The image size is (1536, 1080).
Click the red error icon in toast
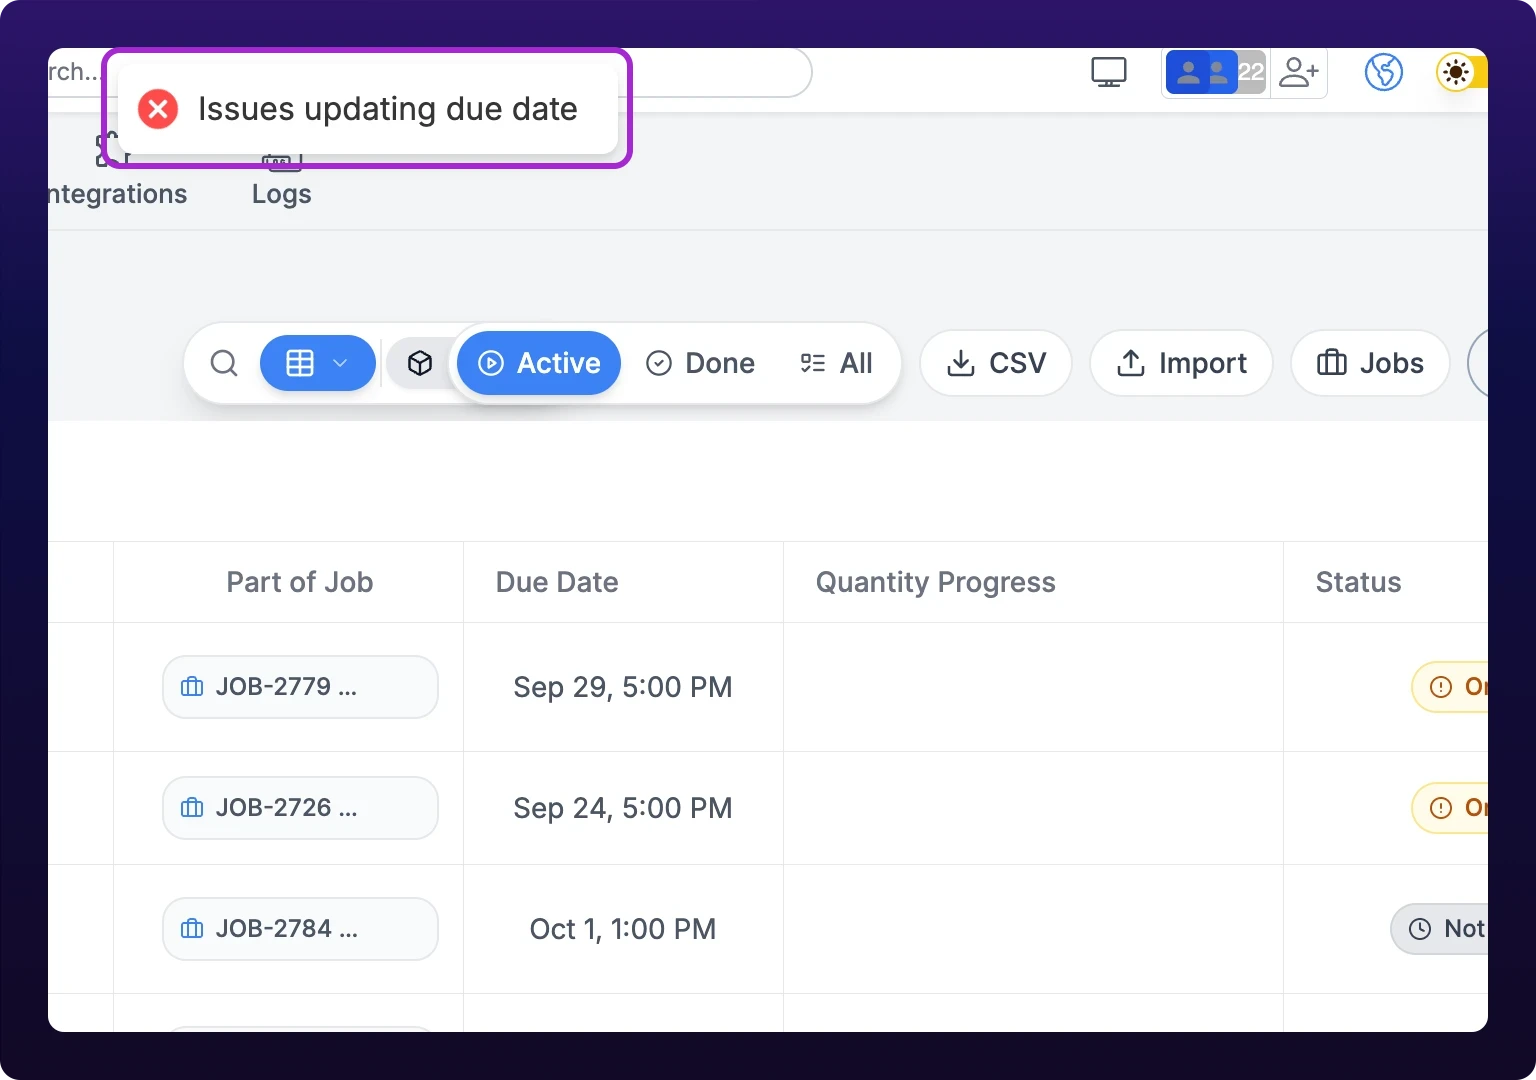click(158, 109)
